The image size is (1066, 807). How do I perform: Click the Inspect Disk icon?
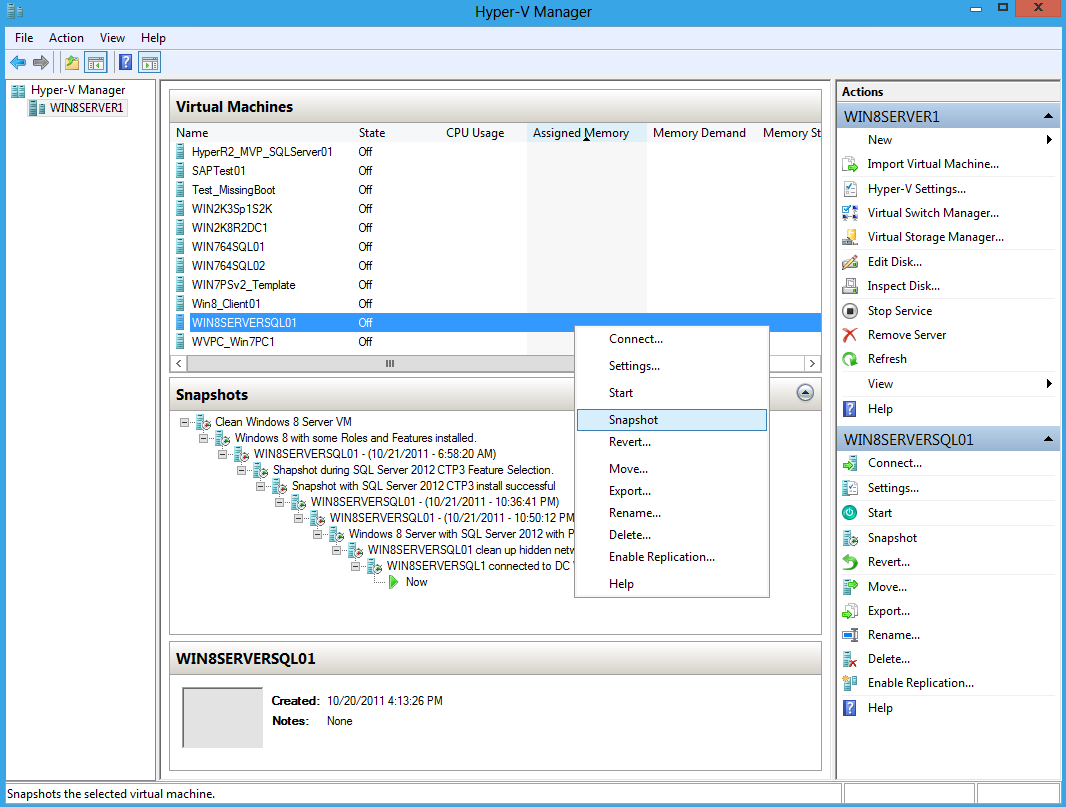pos(850,286)
